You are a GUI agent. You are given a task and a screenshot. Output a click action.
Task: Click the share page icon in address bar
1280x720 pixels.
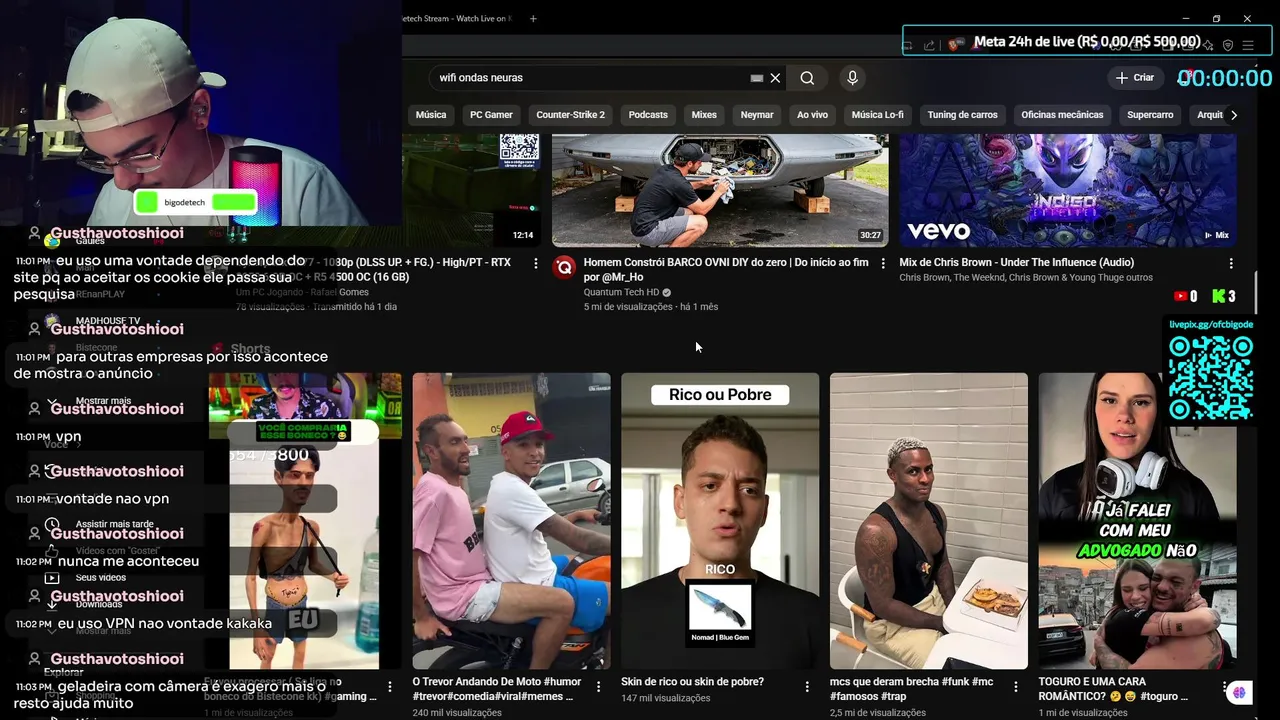930,45
